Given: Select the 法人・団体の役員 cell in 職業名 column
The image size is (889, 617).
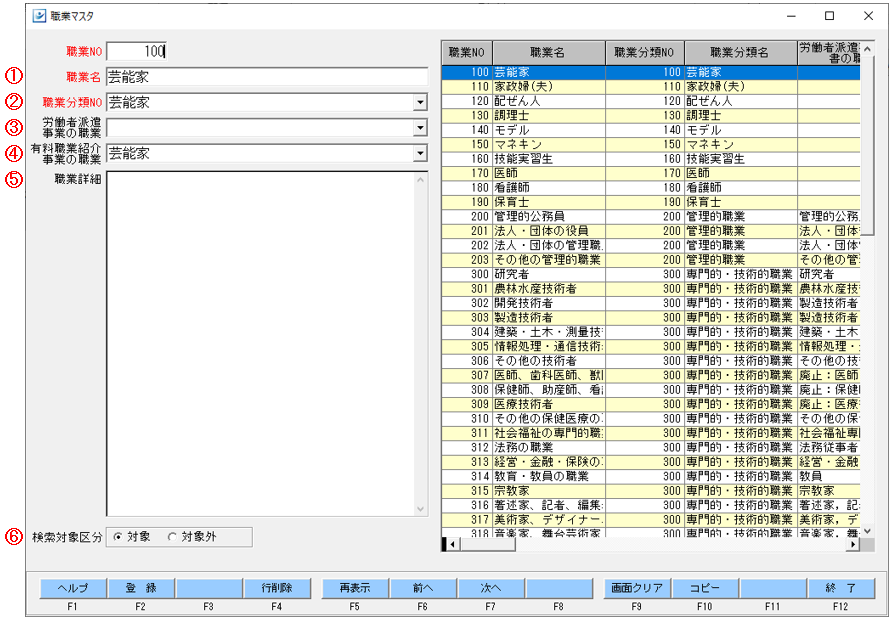Looking at the screenshot, I should (548, 231).
